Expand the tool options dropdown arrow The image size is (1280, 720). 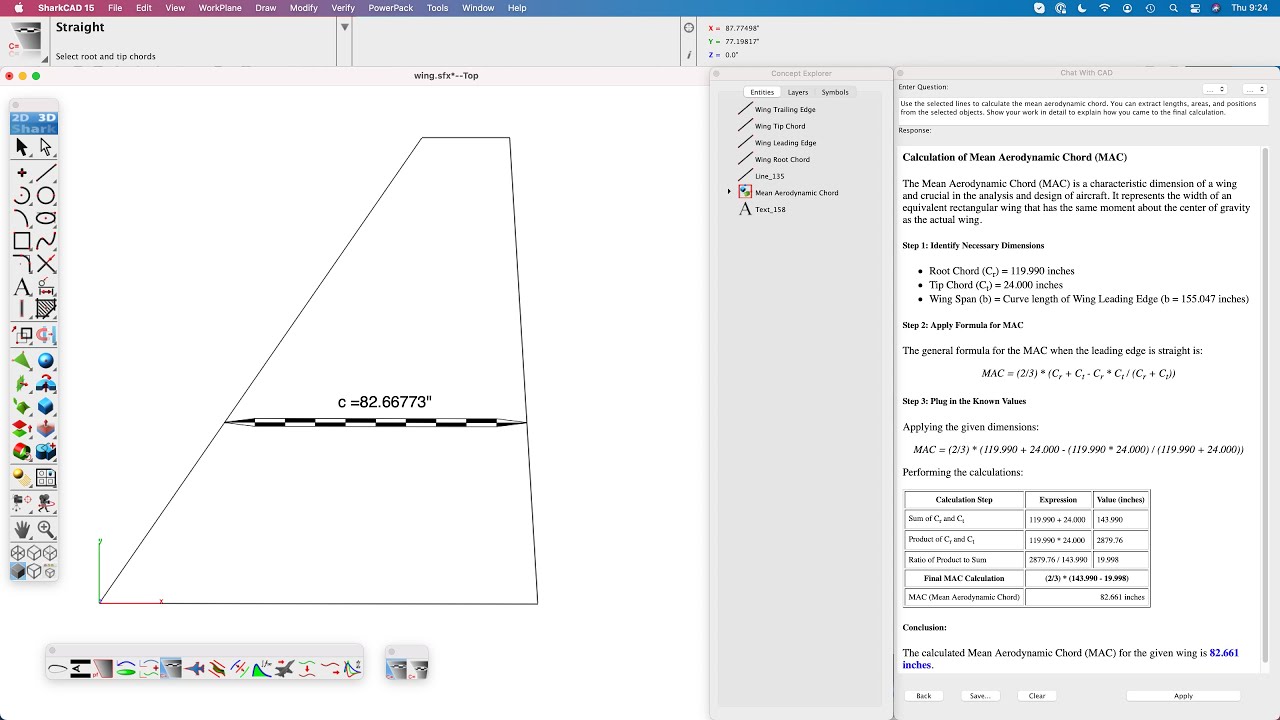click(345, 27)
